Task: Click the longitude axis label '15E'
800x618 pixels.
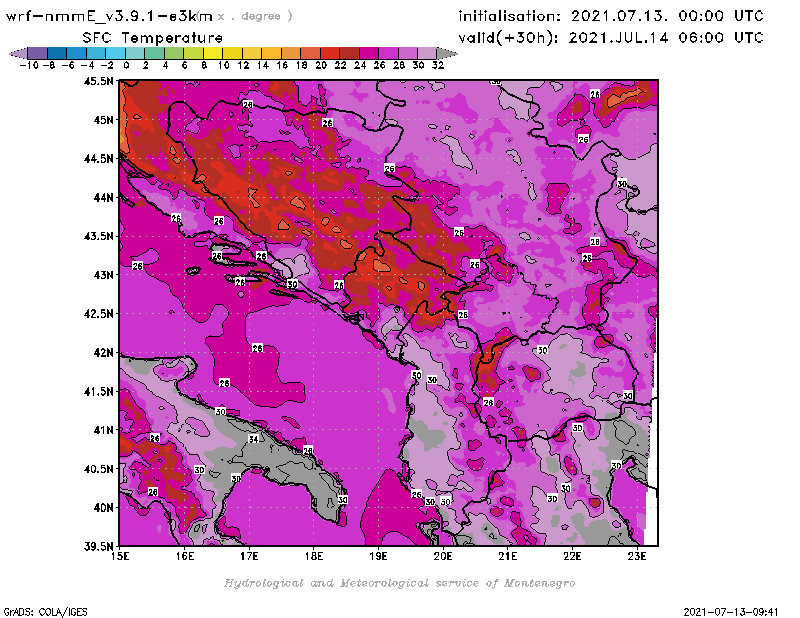Action: (x=120, y=556)
